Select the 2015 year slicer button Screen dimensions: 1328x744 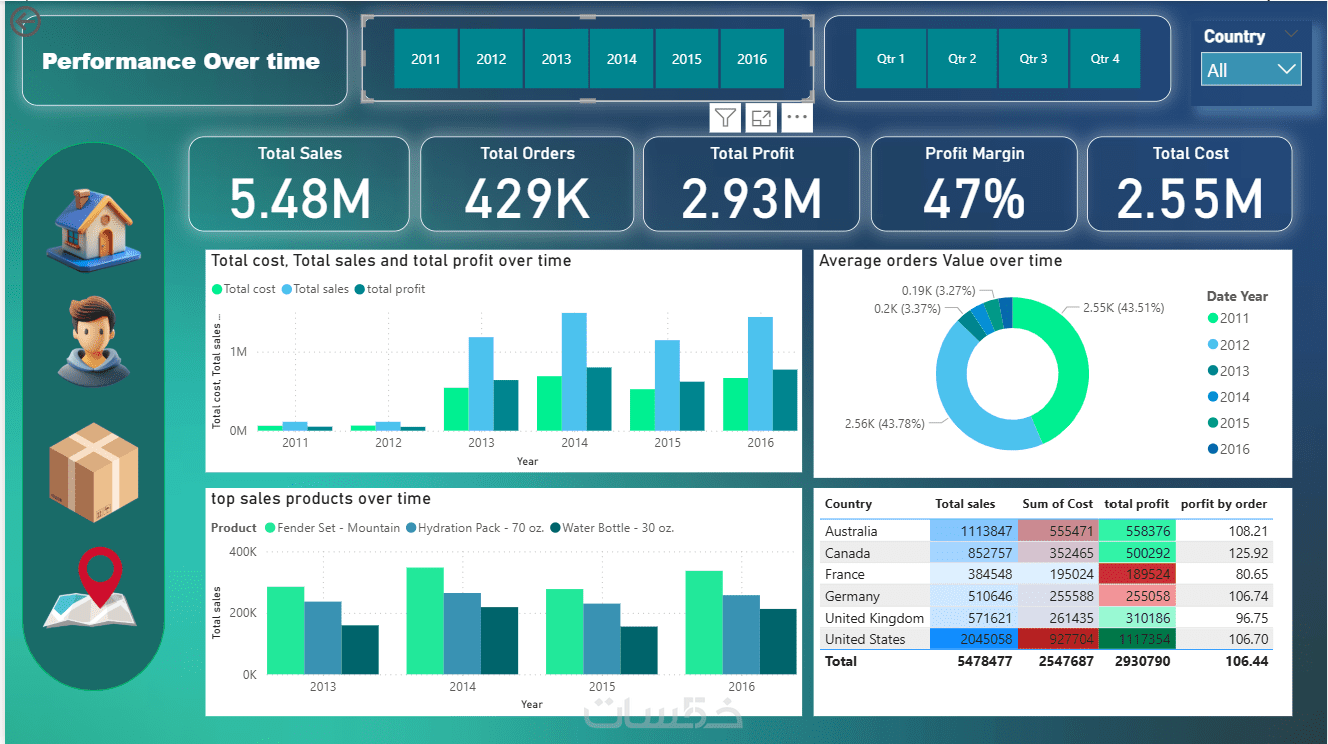pyautogui.click(x=687, y=59)
